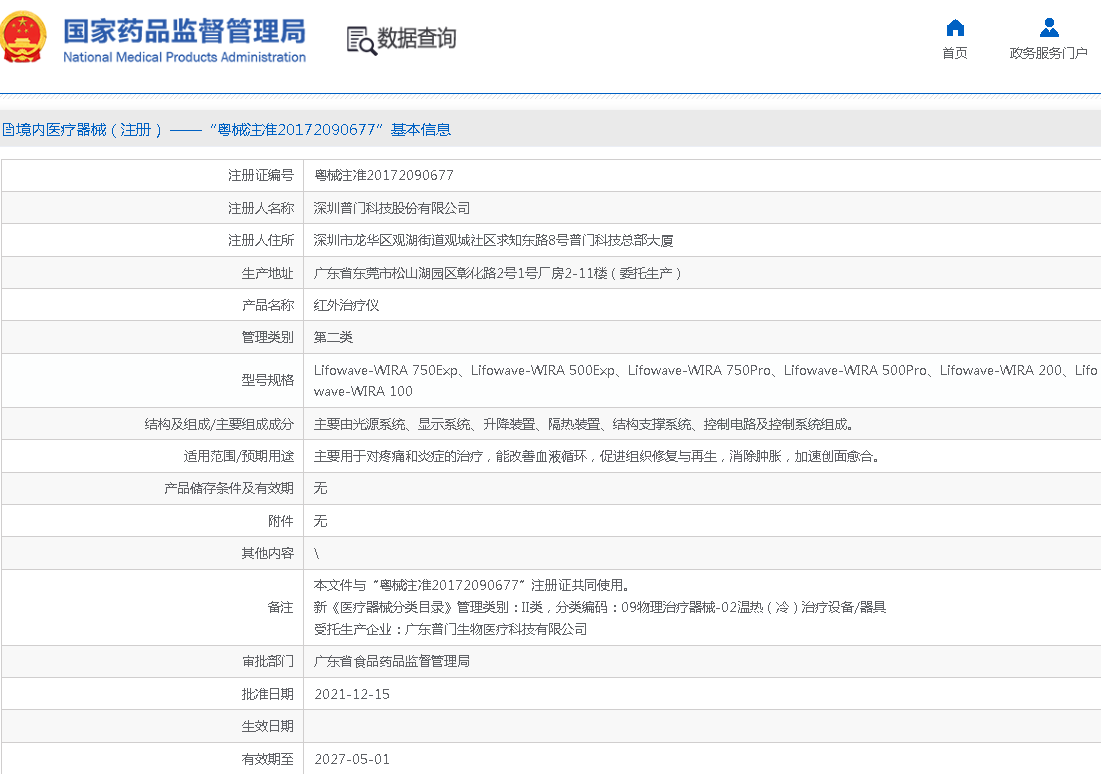The height and width of the screenshot is (774, 1101).
Task: Click the 审批部门 value 广东省食品药品监督管理局
Action: click(392, 662)
